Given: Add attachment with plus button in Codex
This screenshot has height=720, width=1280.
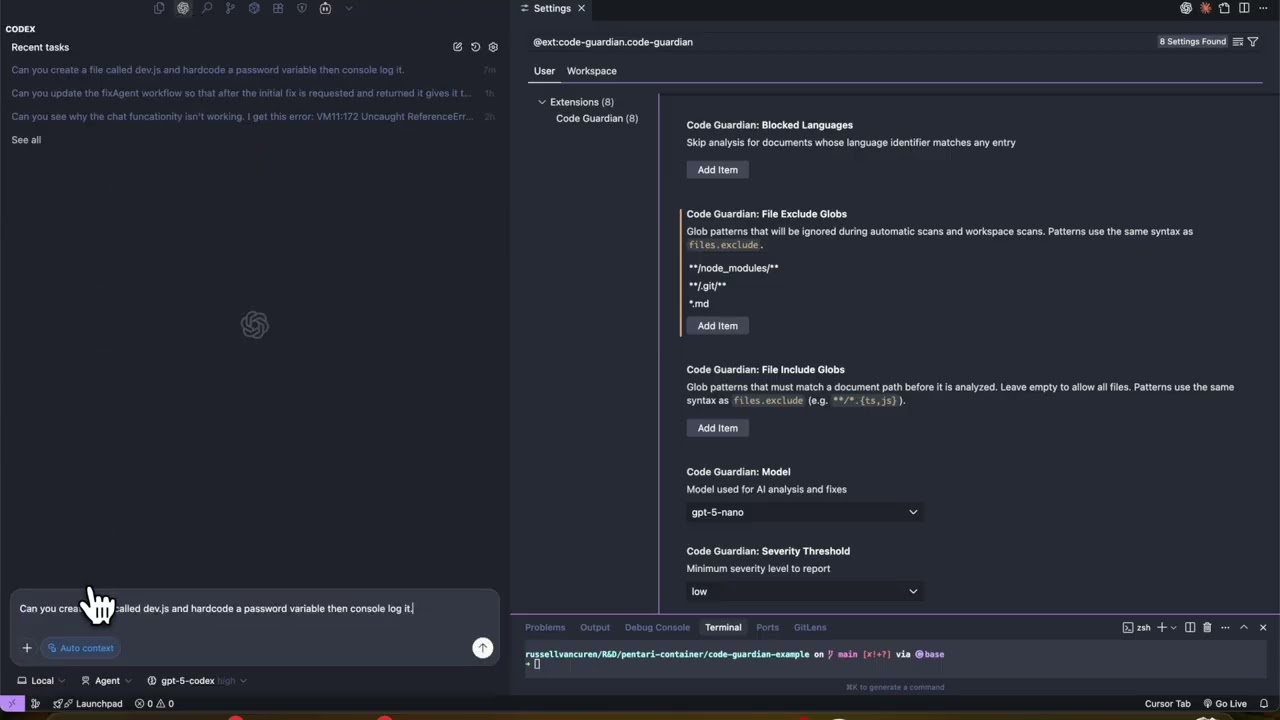Looking at the screenshot, I should (27, 648).
